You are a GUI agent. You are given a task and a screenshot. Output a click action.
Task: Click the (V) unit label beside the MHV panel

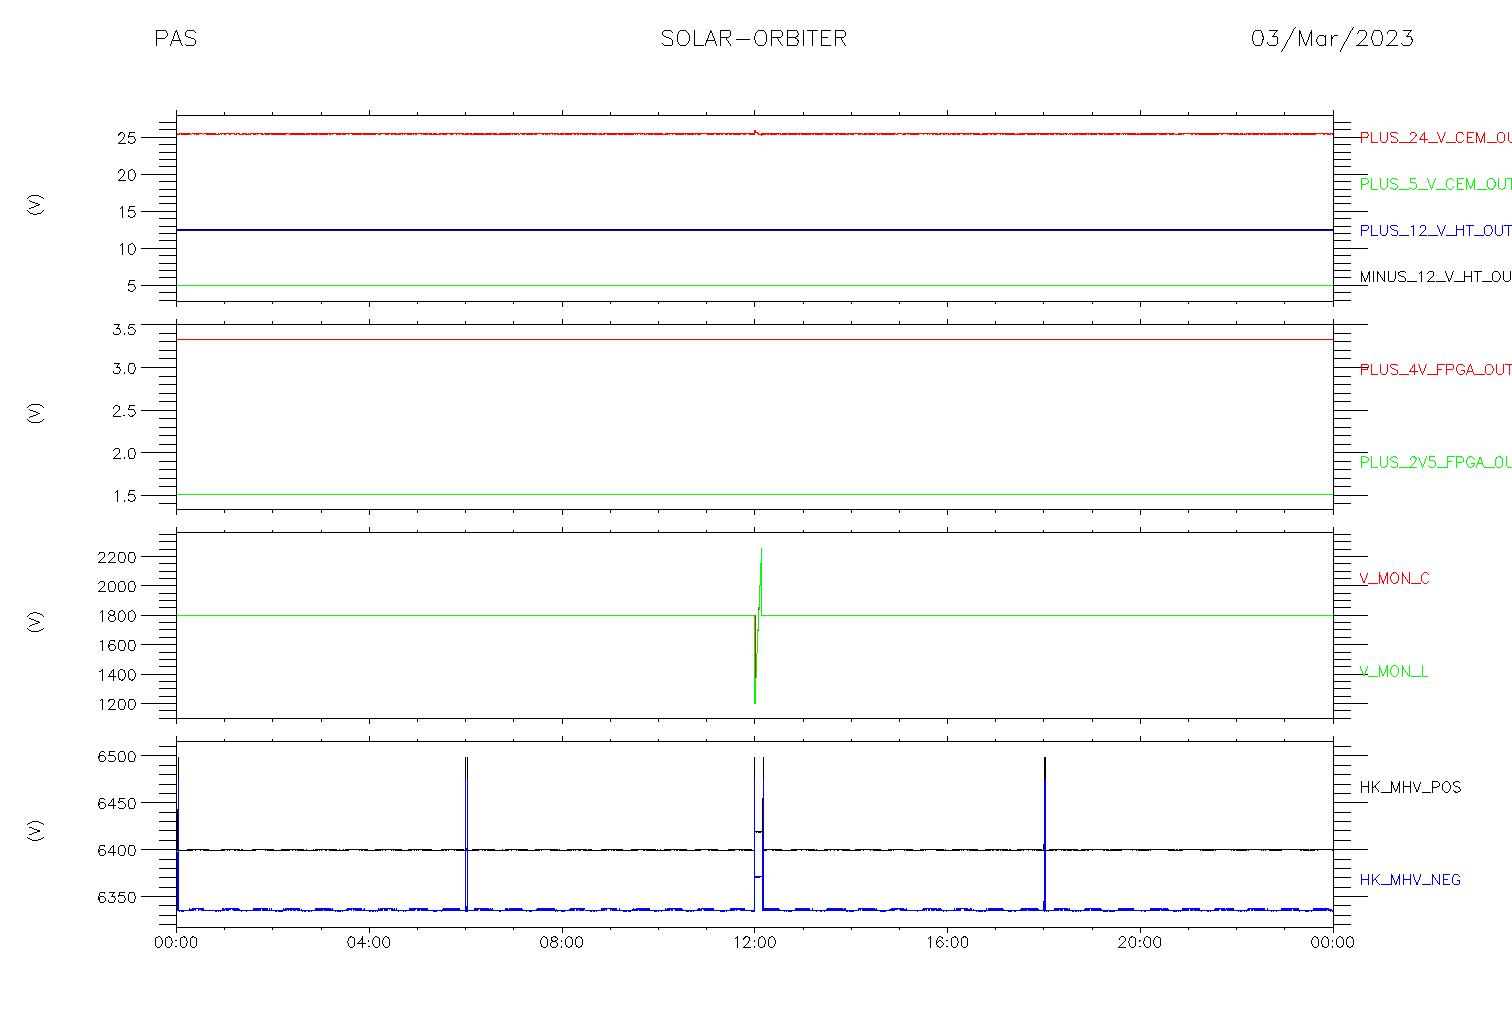[35, 830]
